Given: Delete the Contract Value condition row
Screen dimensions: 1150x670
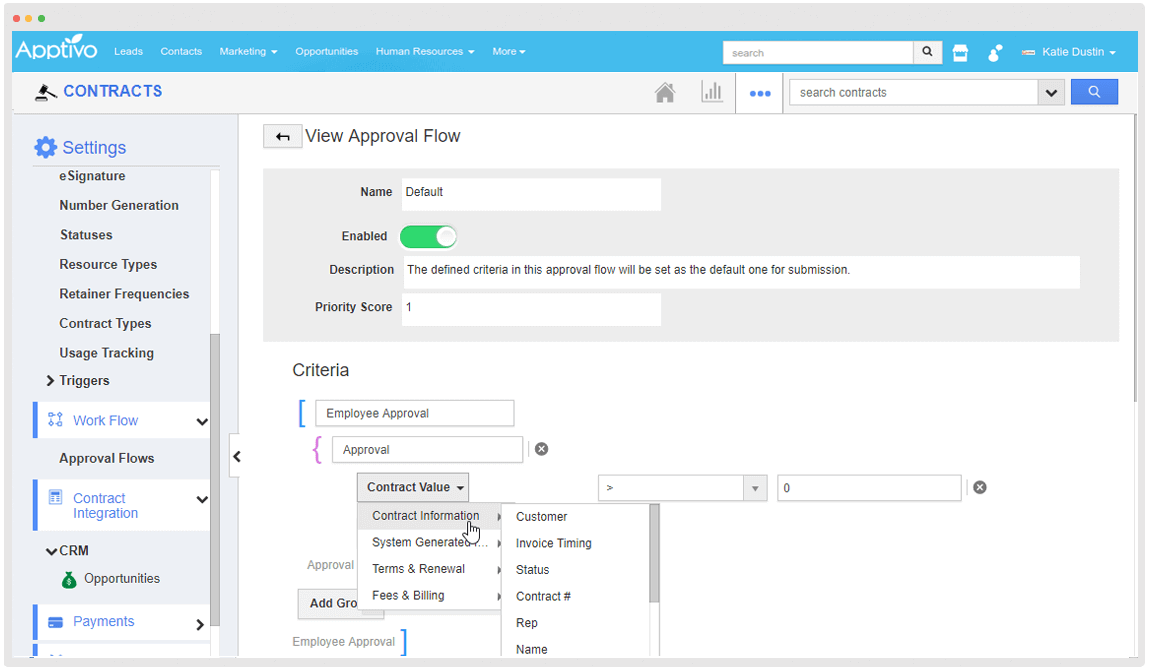Looking at the screenshot, I should [x=980, y=487].
